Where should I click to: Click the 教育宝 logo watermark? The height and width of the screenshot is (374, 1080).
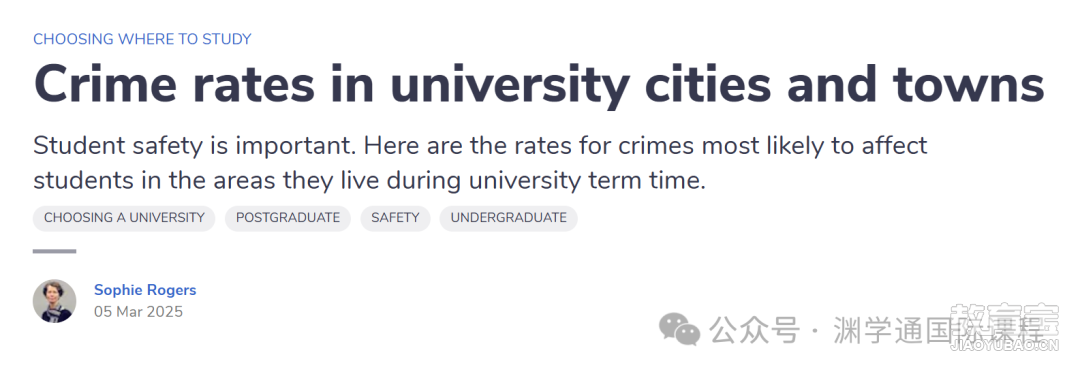pos(1004,320)
